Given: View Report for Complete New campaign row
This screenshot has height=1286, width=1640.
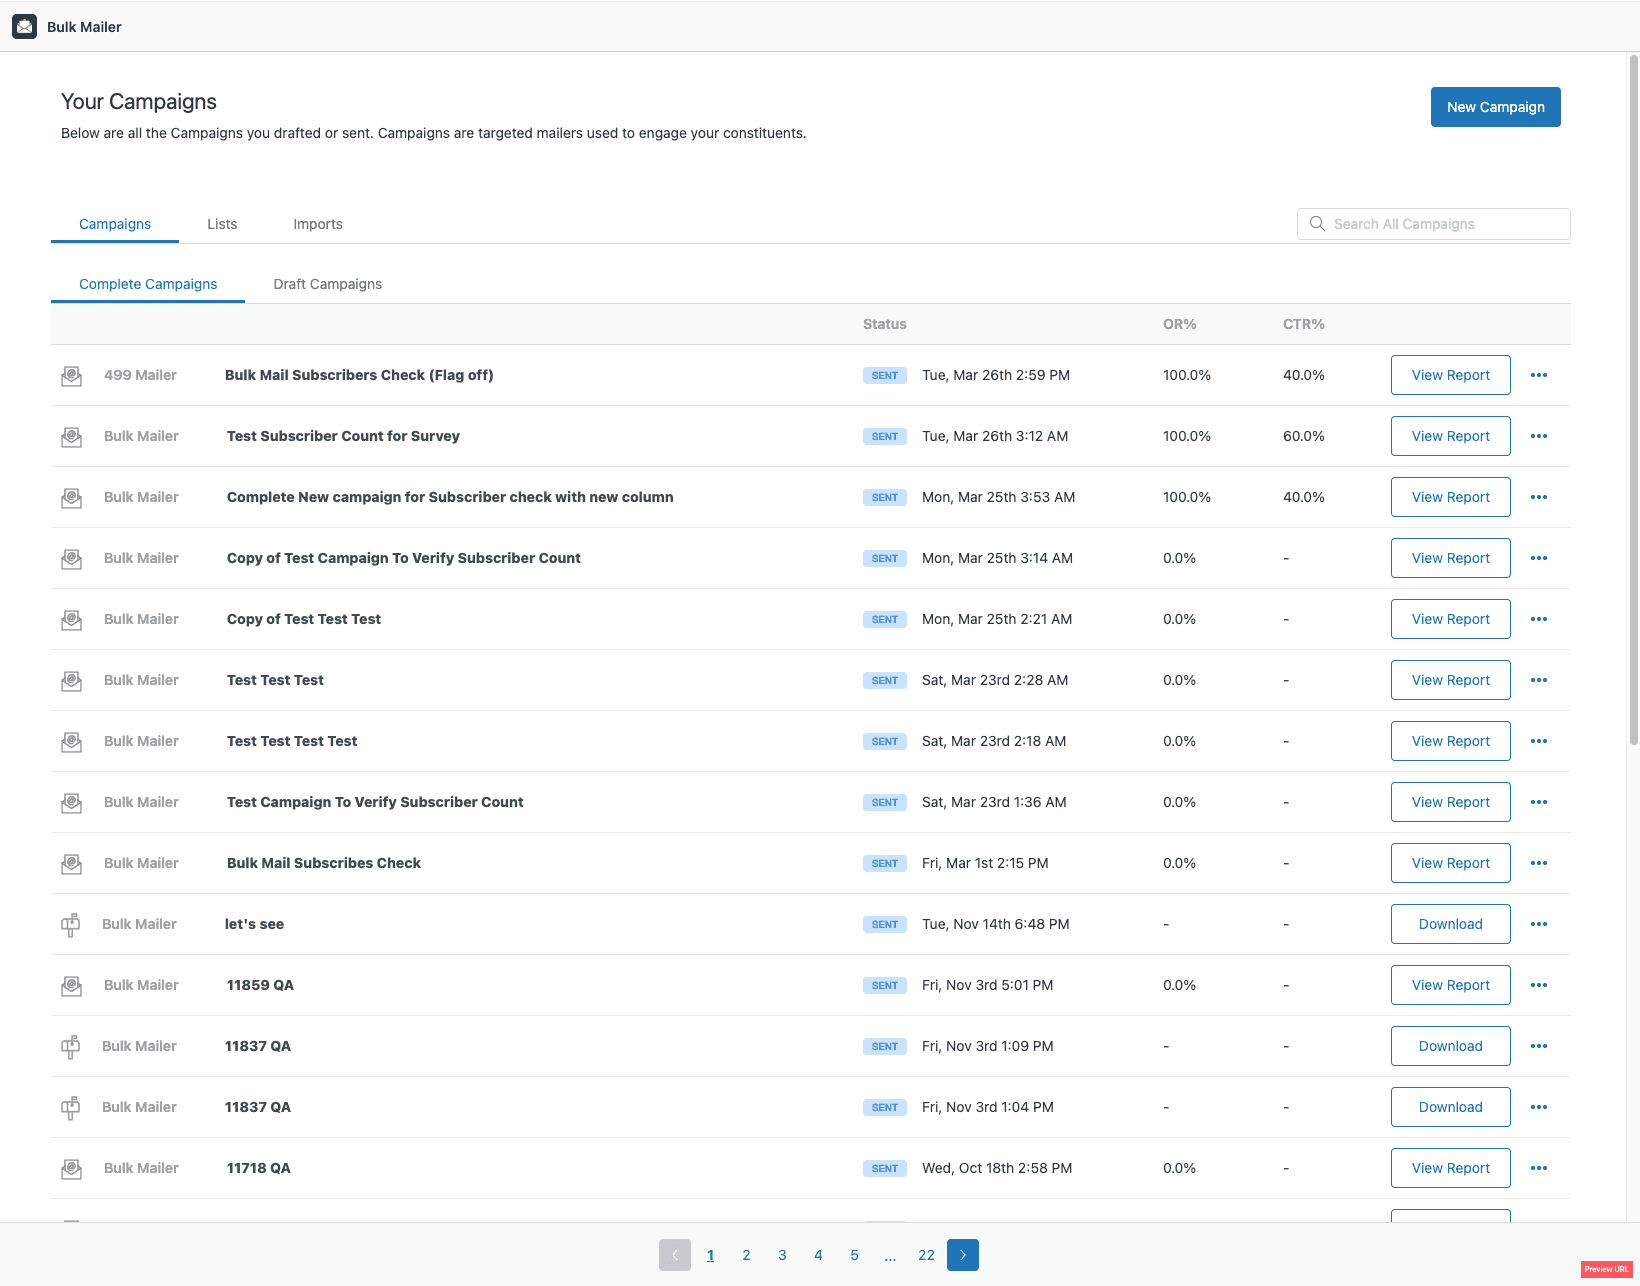Looking at the screenshot, I should (x=1451, y=497).
